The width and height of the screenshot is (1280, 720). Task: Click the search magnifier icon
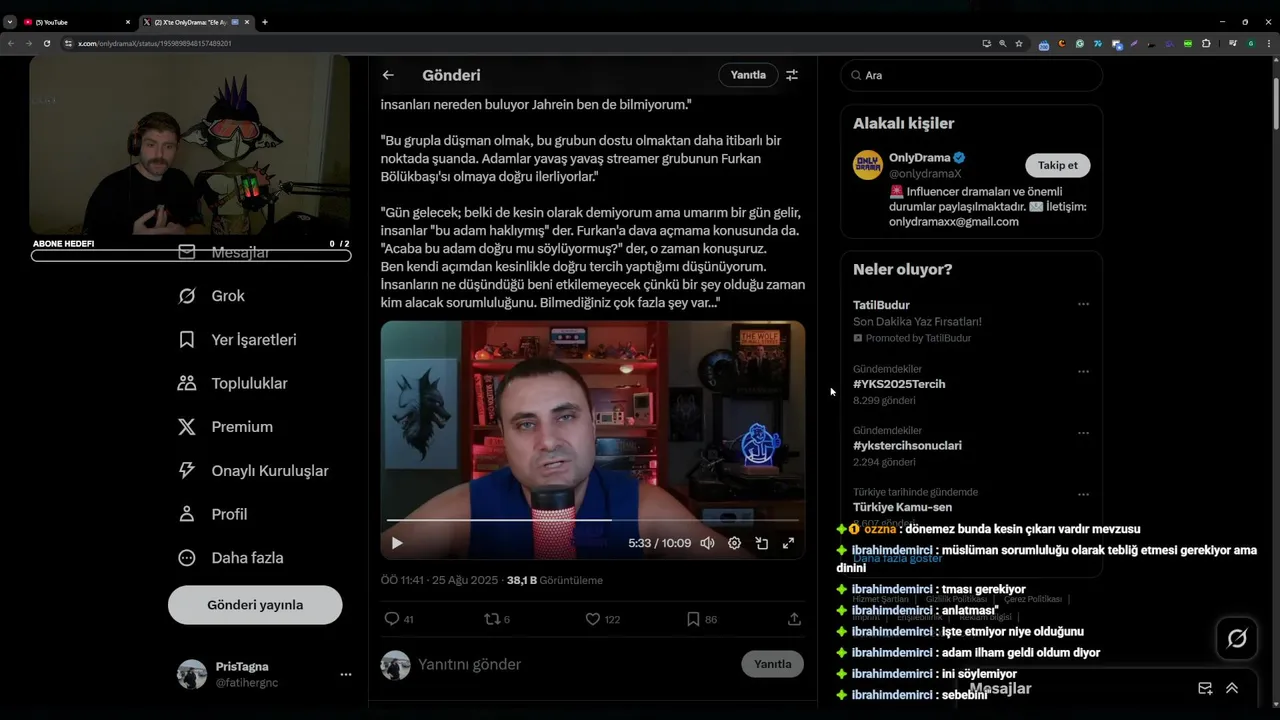[856, 75]
